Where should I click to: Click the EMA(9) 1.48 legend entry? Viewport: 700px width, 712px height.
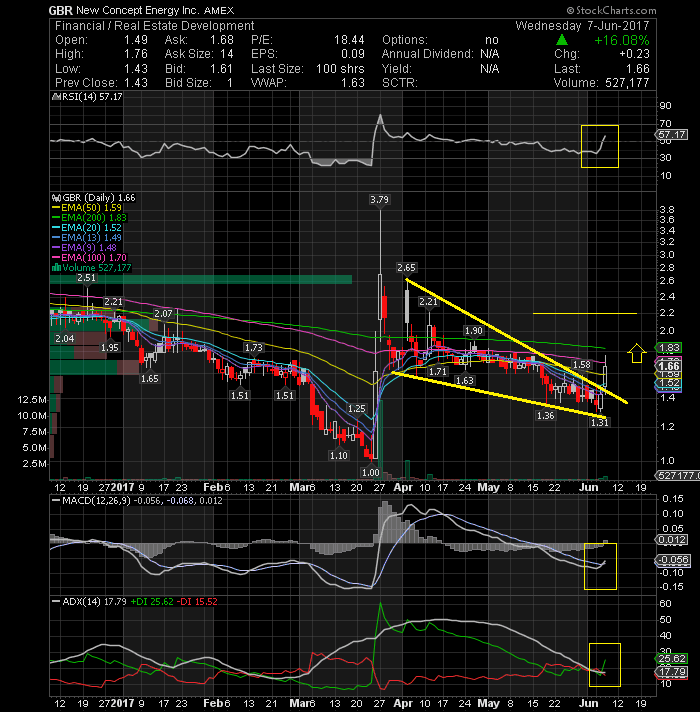(x=85, y=247)
